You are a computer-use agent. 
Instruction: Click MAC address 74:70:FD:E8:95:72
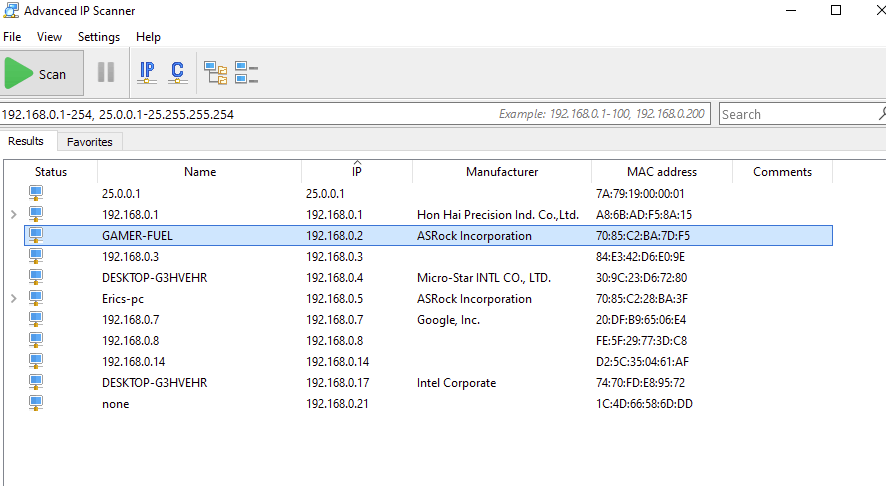(640, 383)
